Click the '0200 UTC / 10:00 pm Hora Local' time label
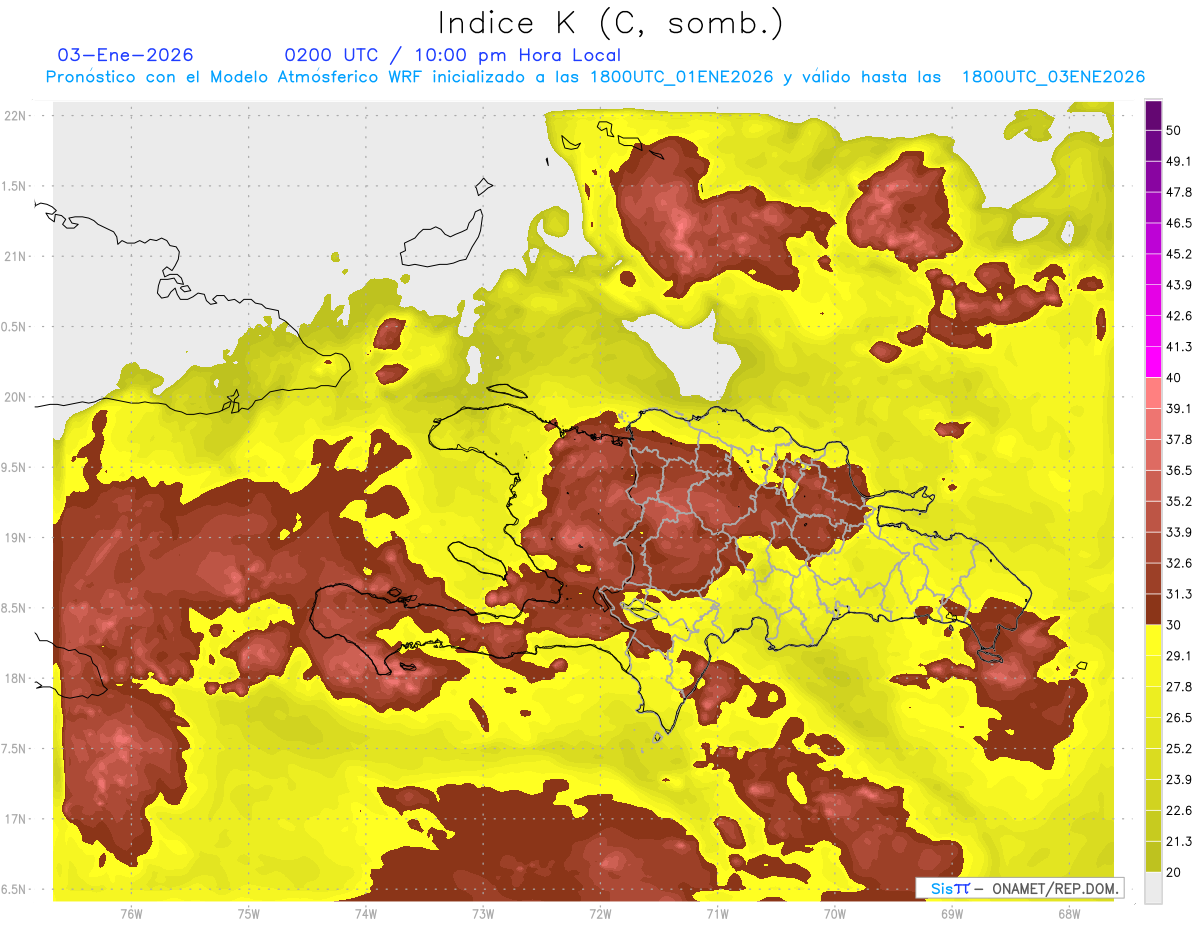1200x927 pixels. 452,55
